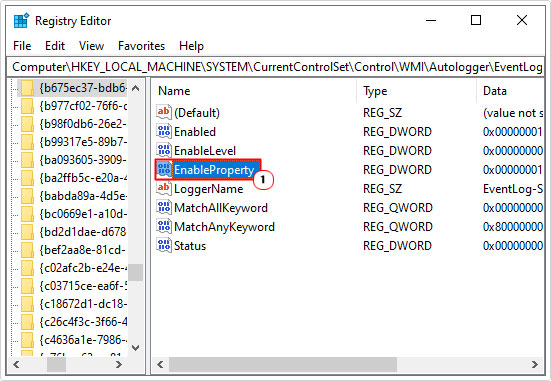This screenshot has height=381, width=551.
Task: Click folder icon of {ba2ffb5c-e20a key
Action: [x=27, y=178]
